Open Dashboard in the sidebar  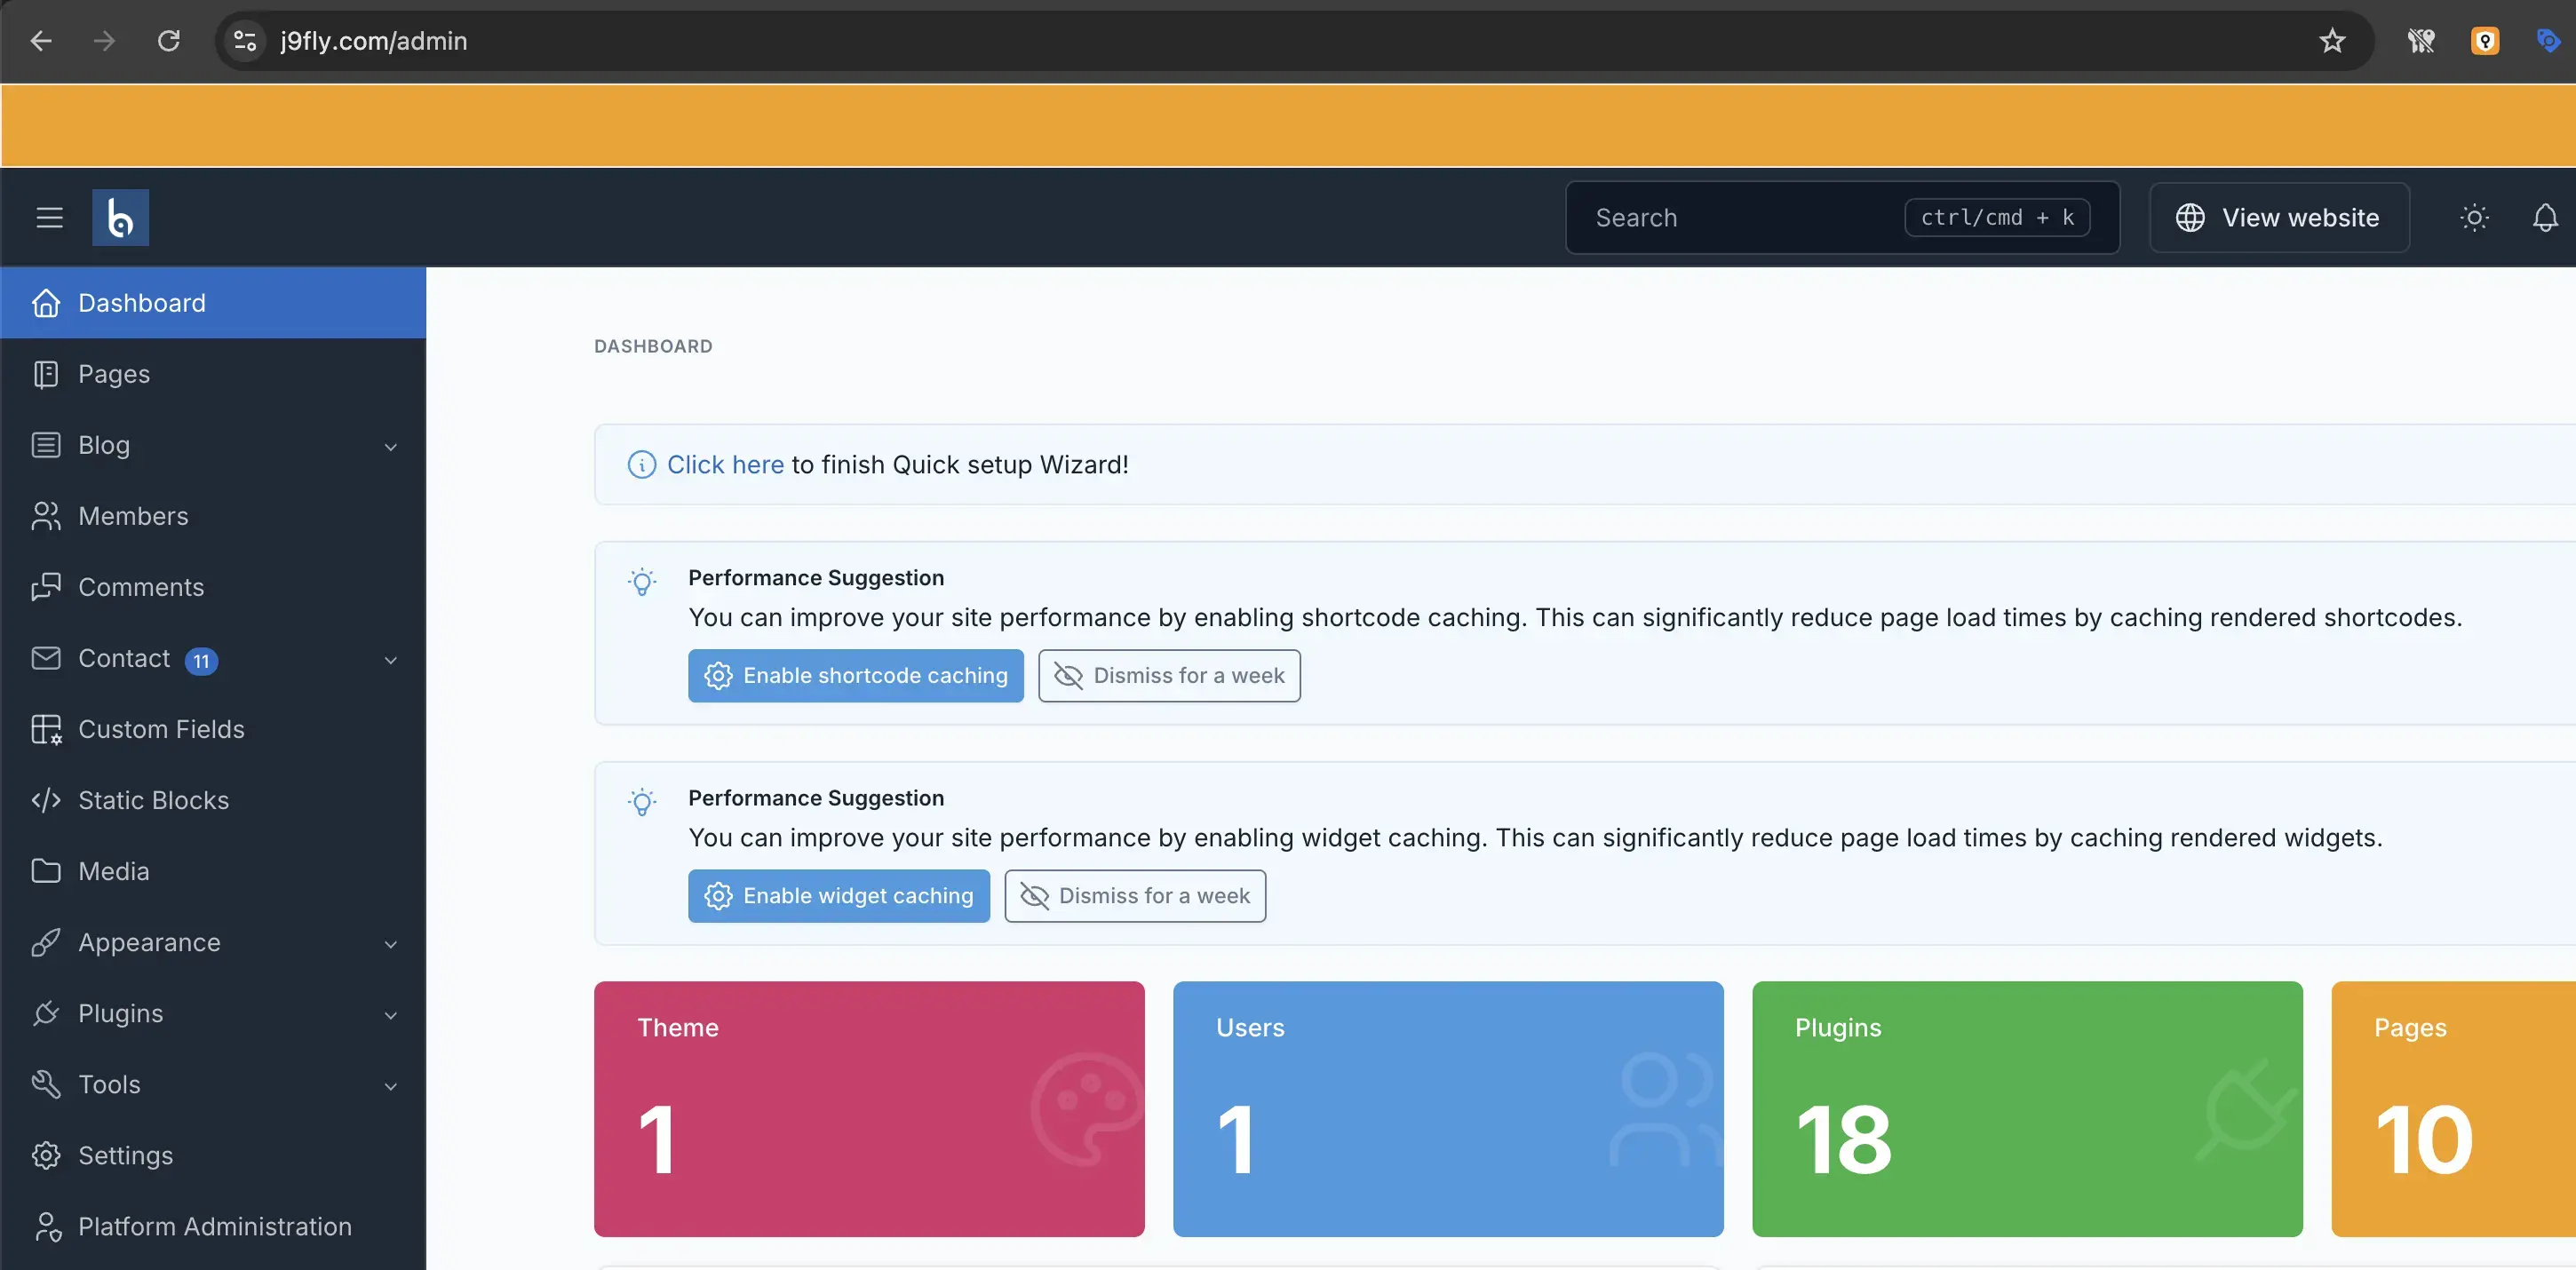pos(213,303)
